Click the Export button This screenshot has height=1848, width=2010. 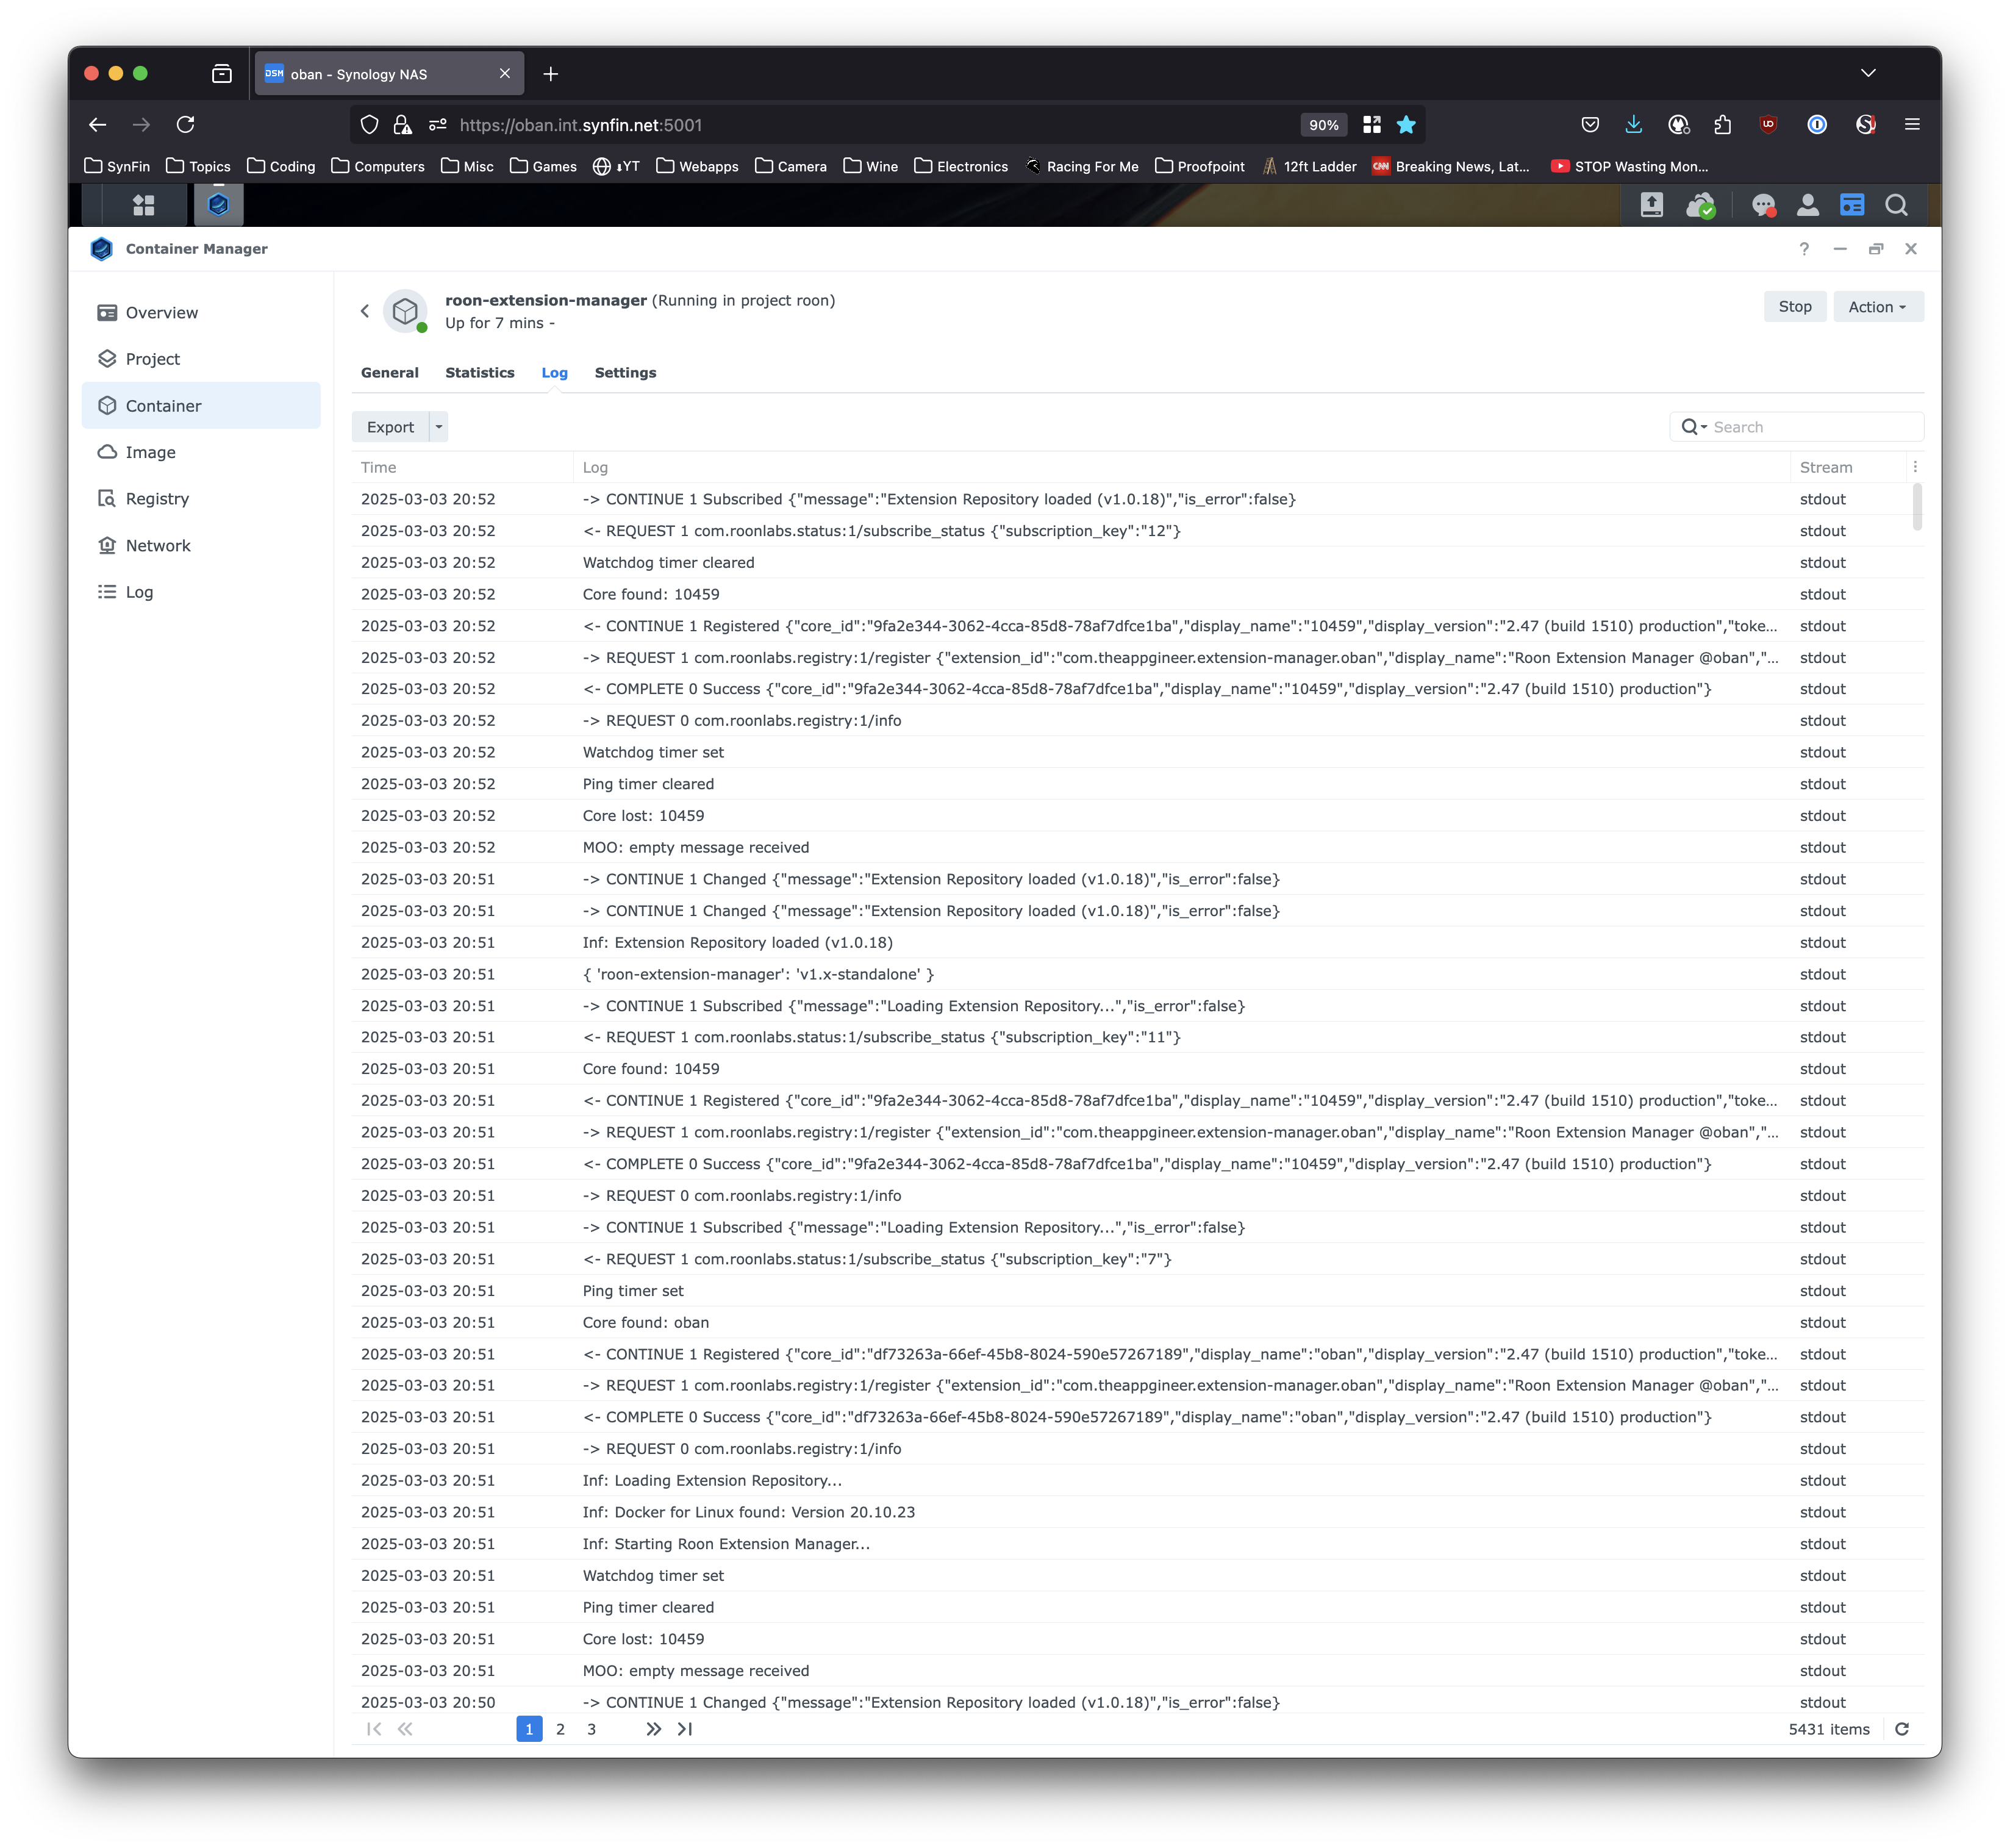[390, 427]
